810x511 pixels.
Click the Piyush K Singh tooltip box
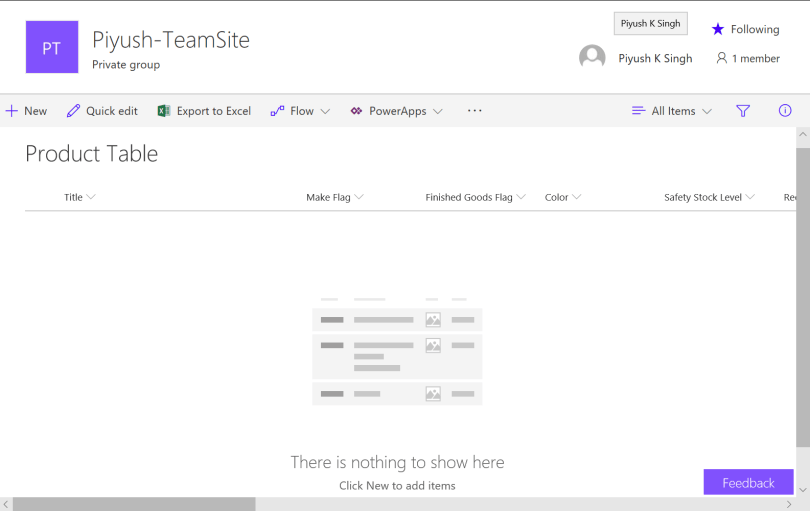[x=650, y=23]
